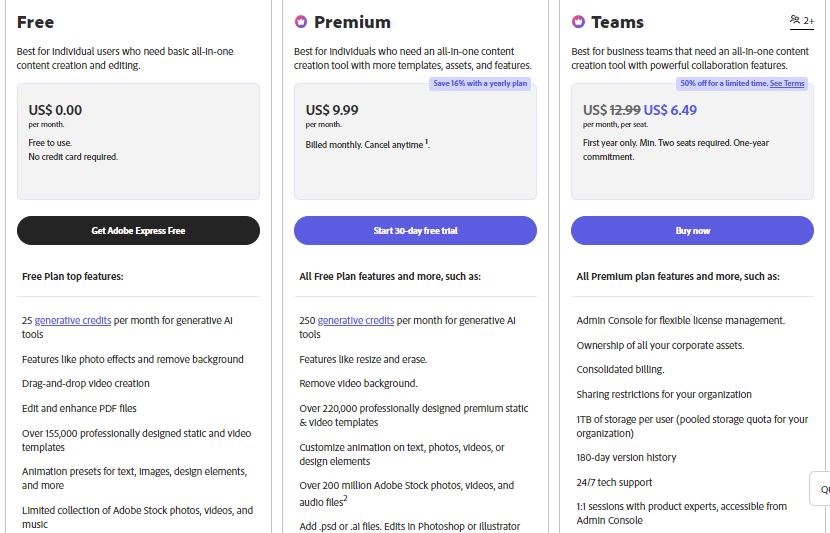Click the 50% off limited time badge
Viewport: 830px width, 533px height.
(723, 84)
